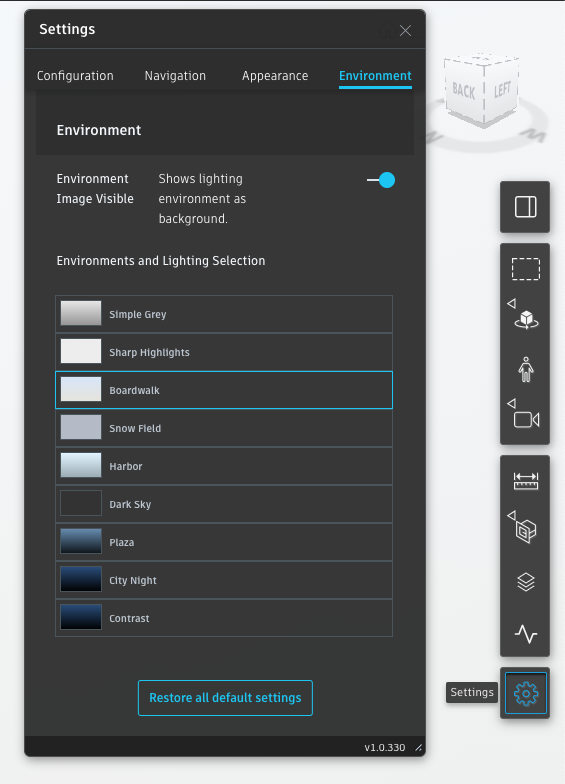Activate the Orbit tool icon
The image size is (565, 784).
point(526,320)
